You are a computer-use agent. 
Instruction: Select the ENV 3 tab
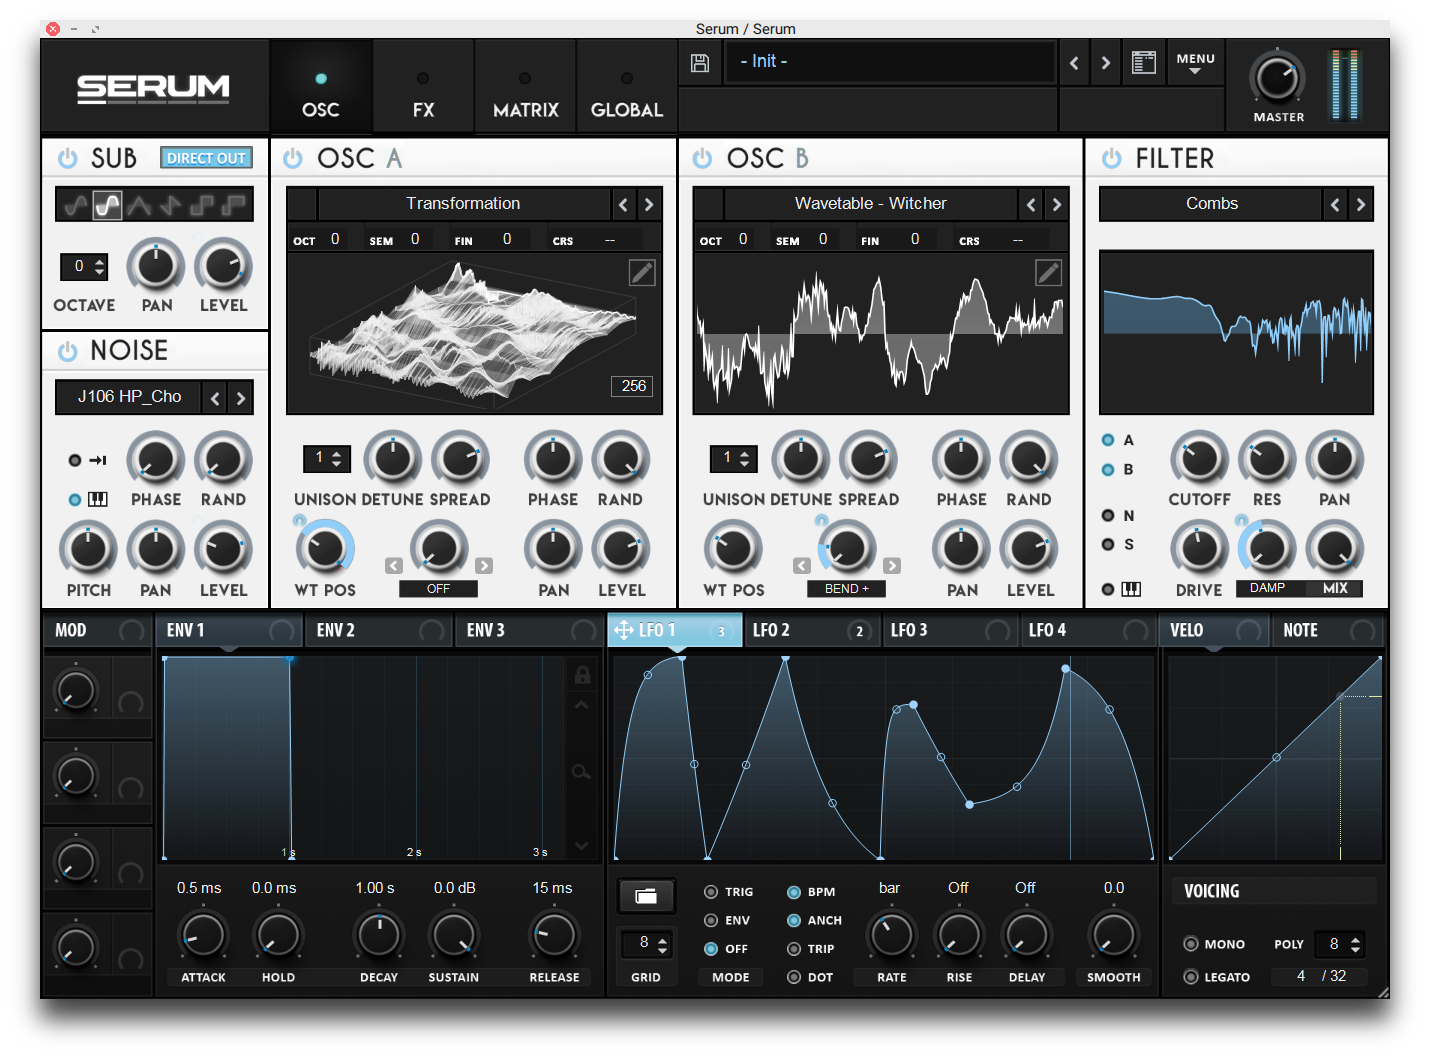click(x=528, y=631)
